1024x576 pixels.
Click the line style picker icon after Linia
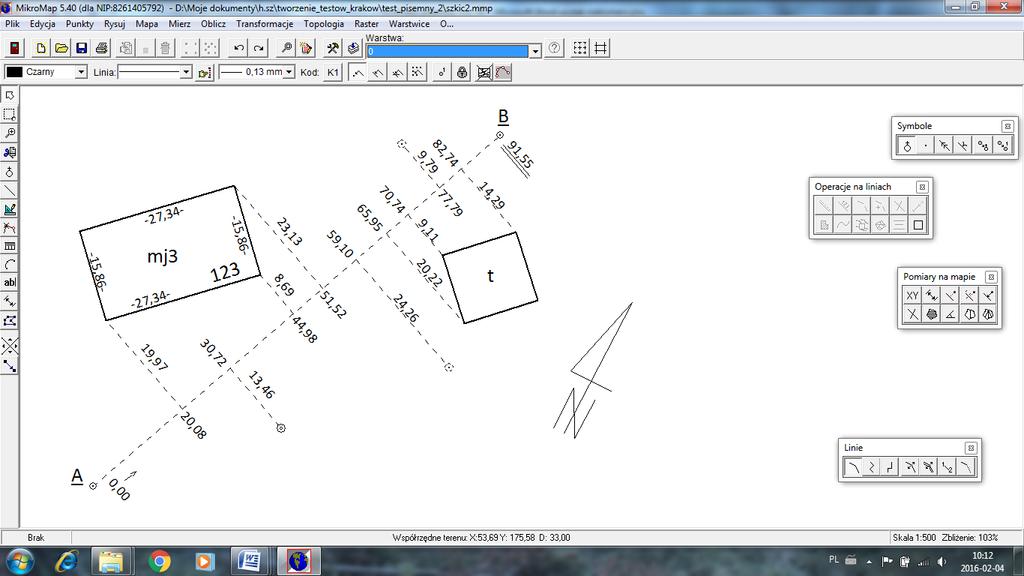pyautogui.click(x=204, y=72)
